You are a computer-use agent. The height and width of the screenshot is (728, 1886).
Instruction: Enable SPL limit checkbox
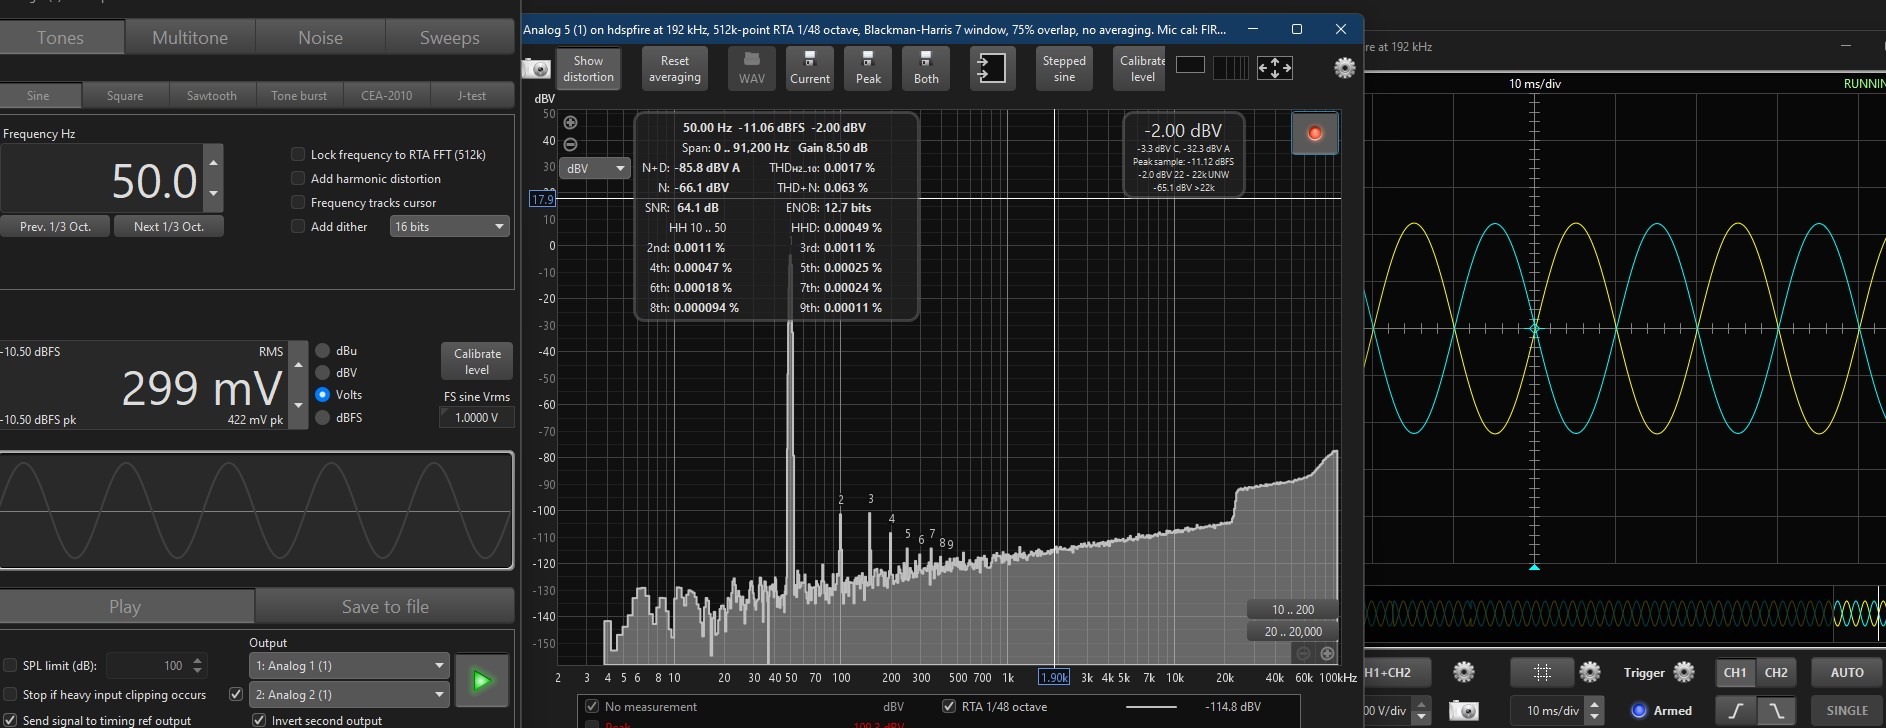click(11, 665)
